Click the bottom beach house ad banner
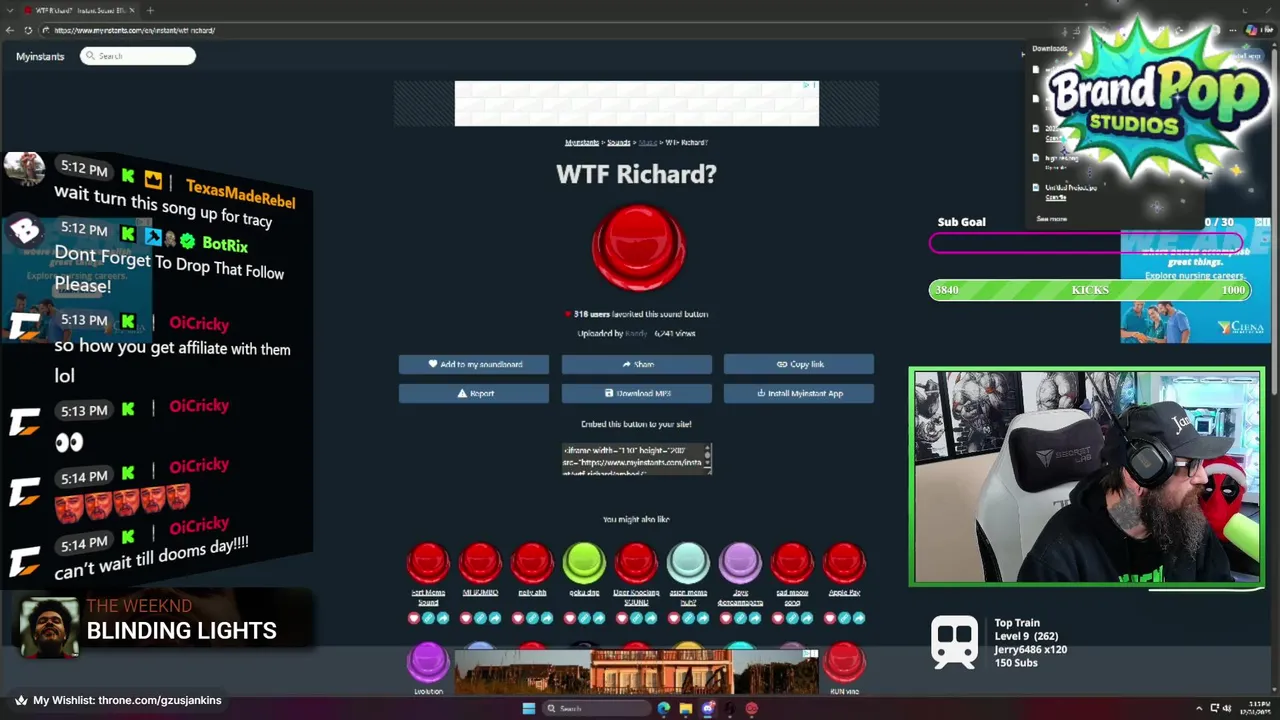This screenshot has width=1280, height=720. 636,671
